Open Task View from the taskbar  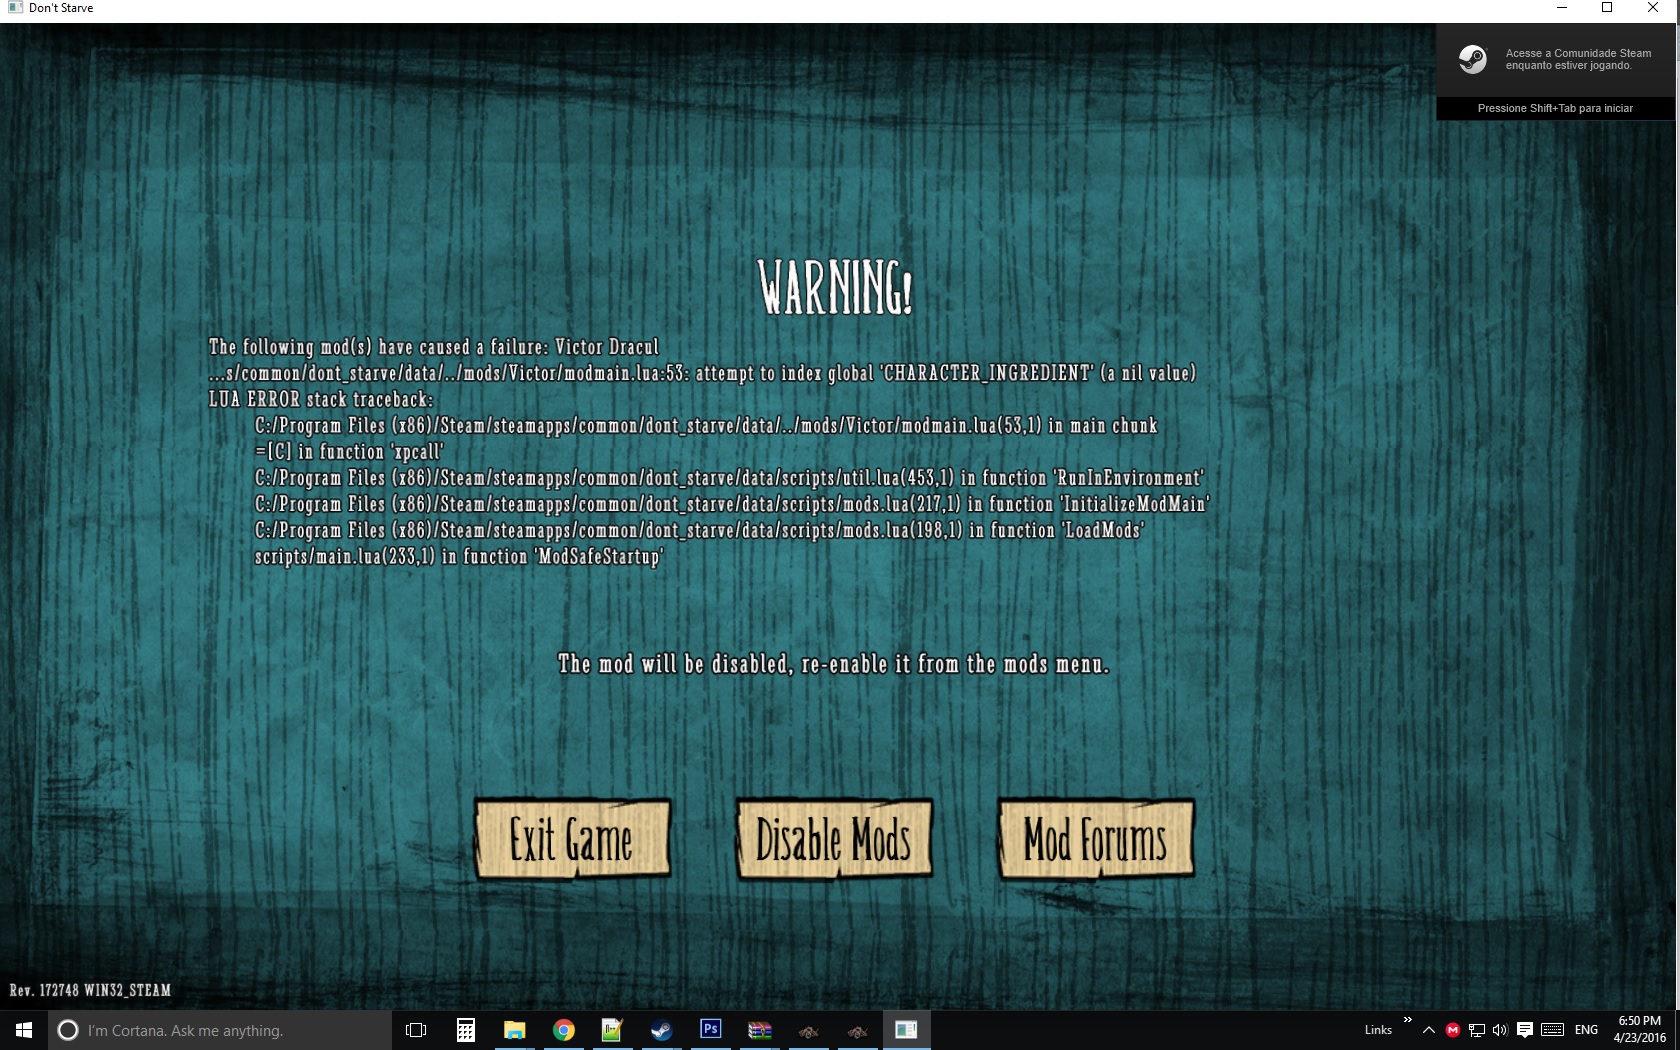(416, 1030)
